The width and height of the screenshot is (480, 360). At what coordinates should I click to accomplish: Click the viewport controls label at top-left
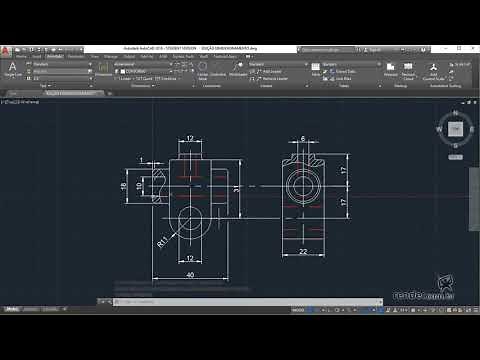(x=20, y=102)
